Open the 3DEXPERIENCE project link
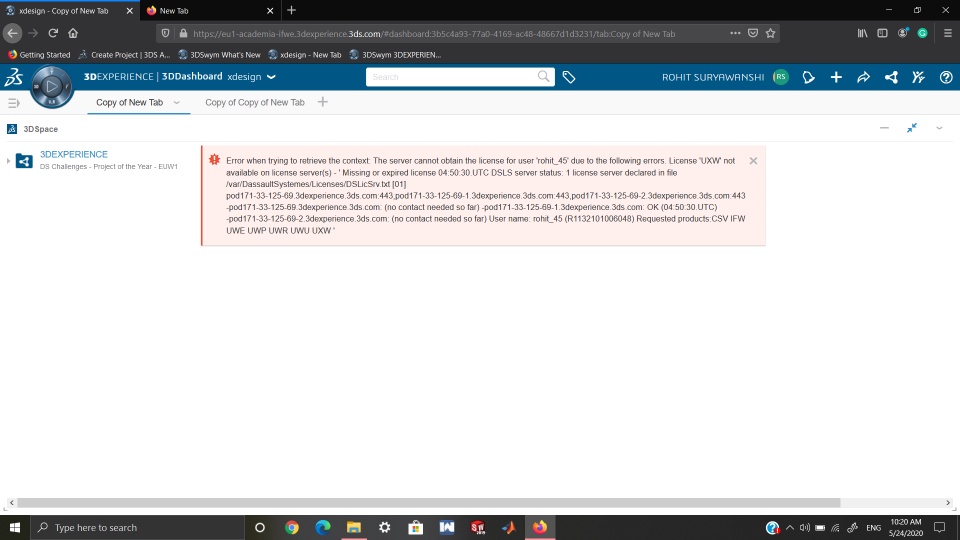 pyautogui.click(x=73, y=154)
